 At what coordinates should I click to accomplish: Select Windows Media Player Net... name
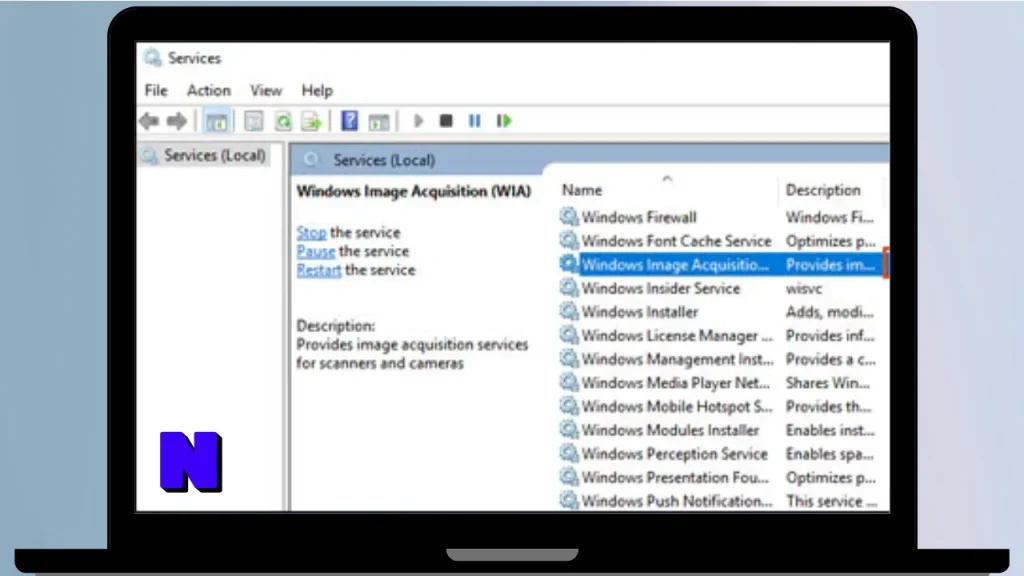click(676, 383)
